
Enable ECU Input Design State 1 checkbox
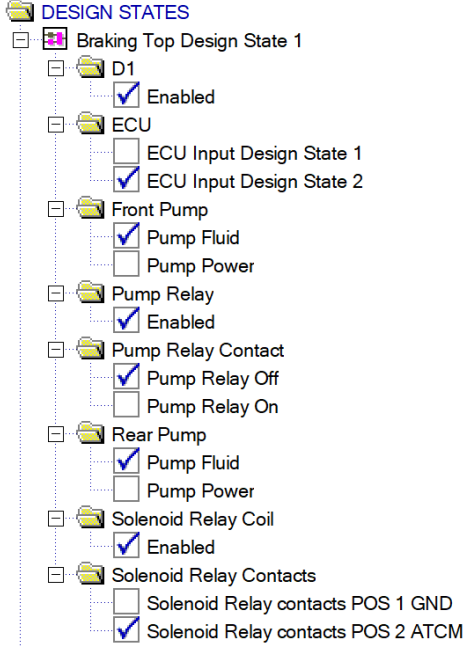[126, 152]
